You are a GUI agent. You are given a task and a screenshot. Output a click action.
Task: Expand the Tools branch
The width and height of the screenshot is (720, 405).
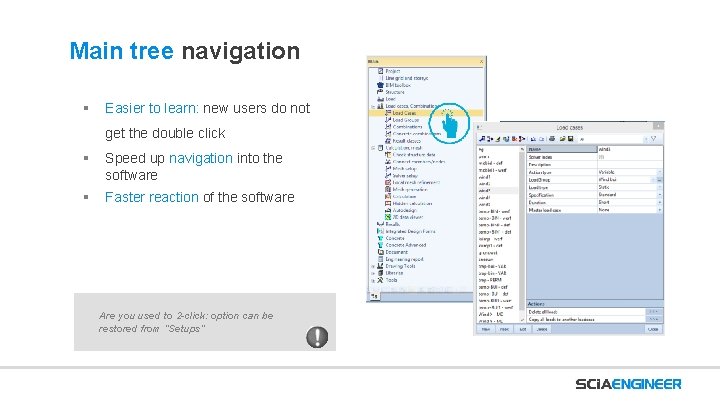(x=373, y=280)
